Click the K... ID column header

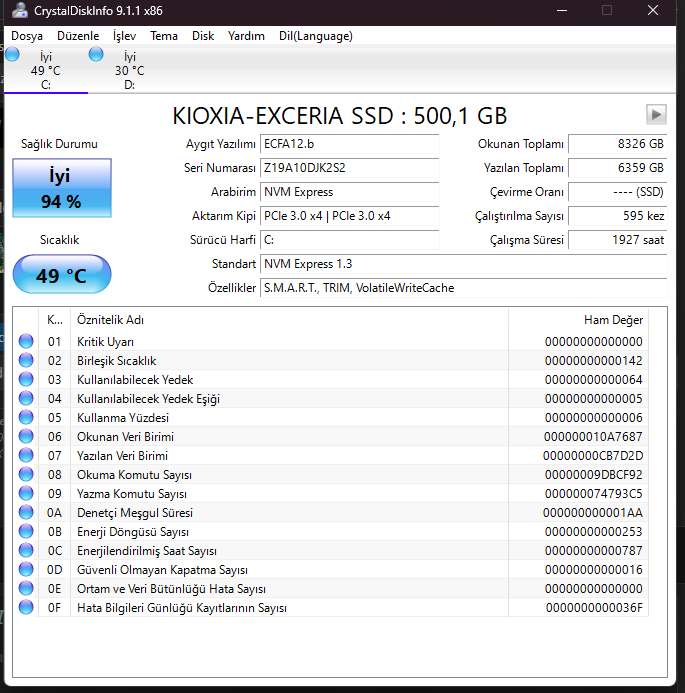pos(54,320)
